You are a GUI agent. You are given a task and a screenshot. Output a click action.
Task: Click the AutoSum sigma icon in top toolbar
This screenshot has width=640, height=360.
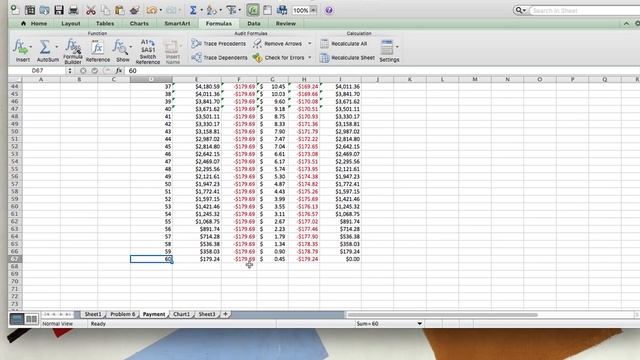[193, 10]
